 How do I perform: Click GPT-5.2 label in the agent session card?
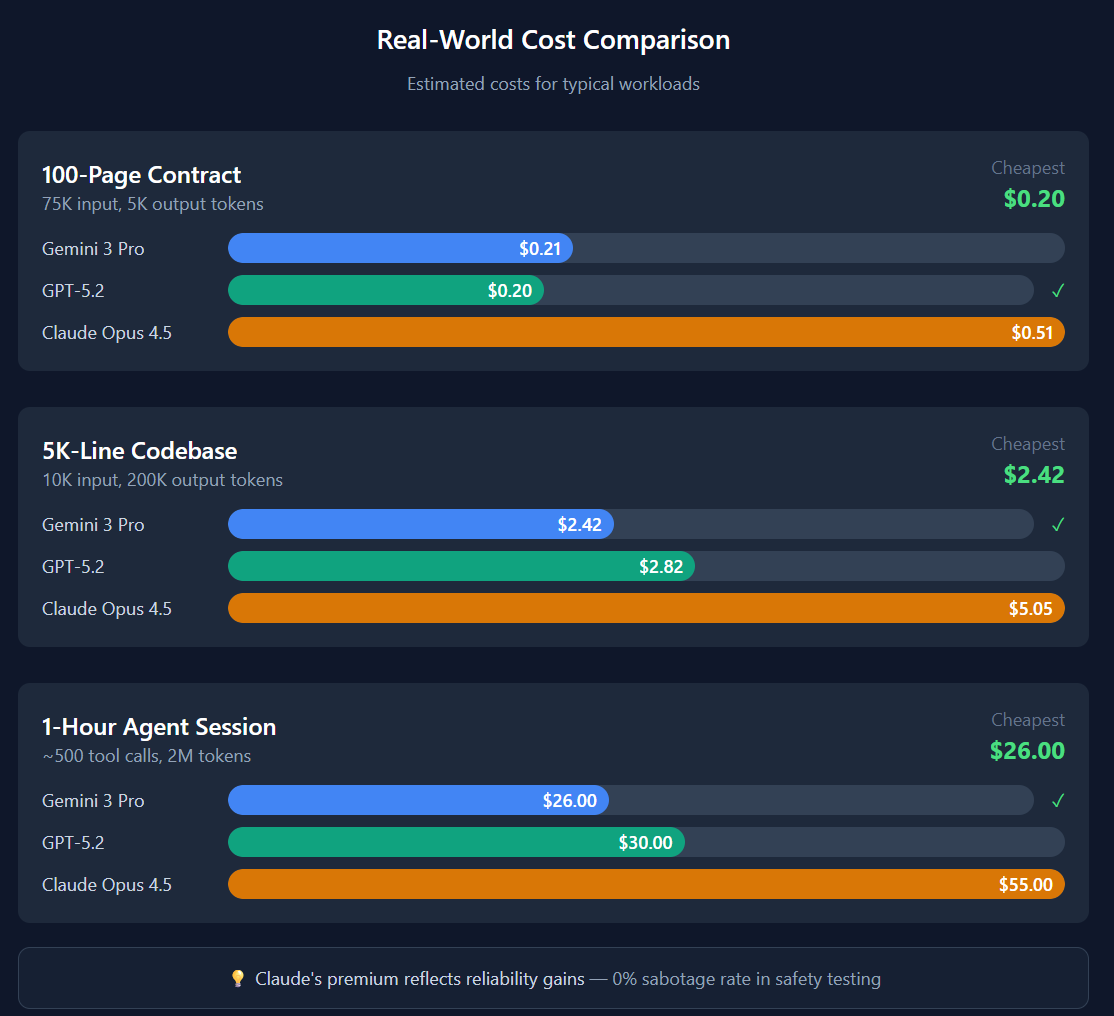coord(73,843)
